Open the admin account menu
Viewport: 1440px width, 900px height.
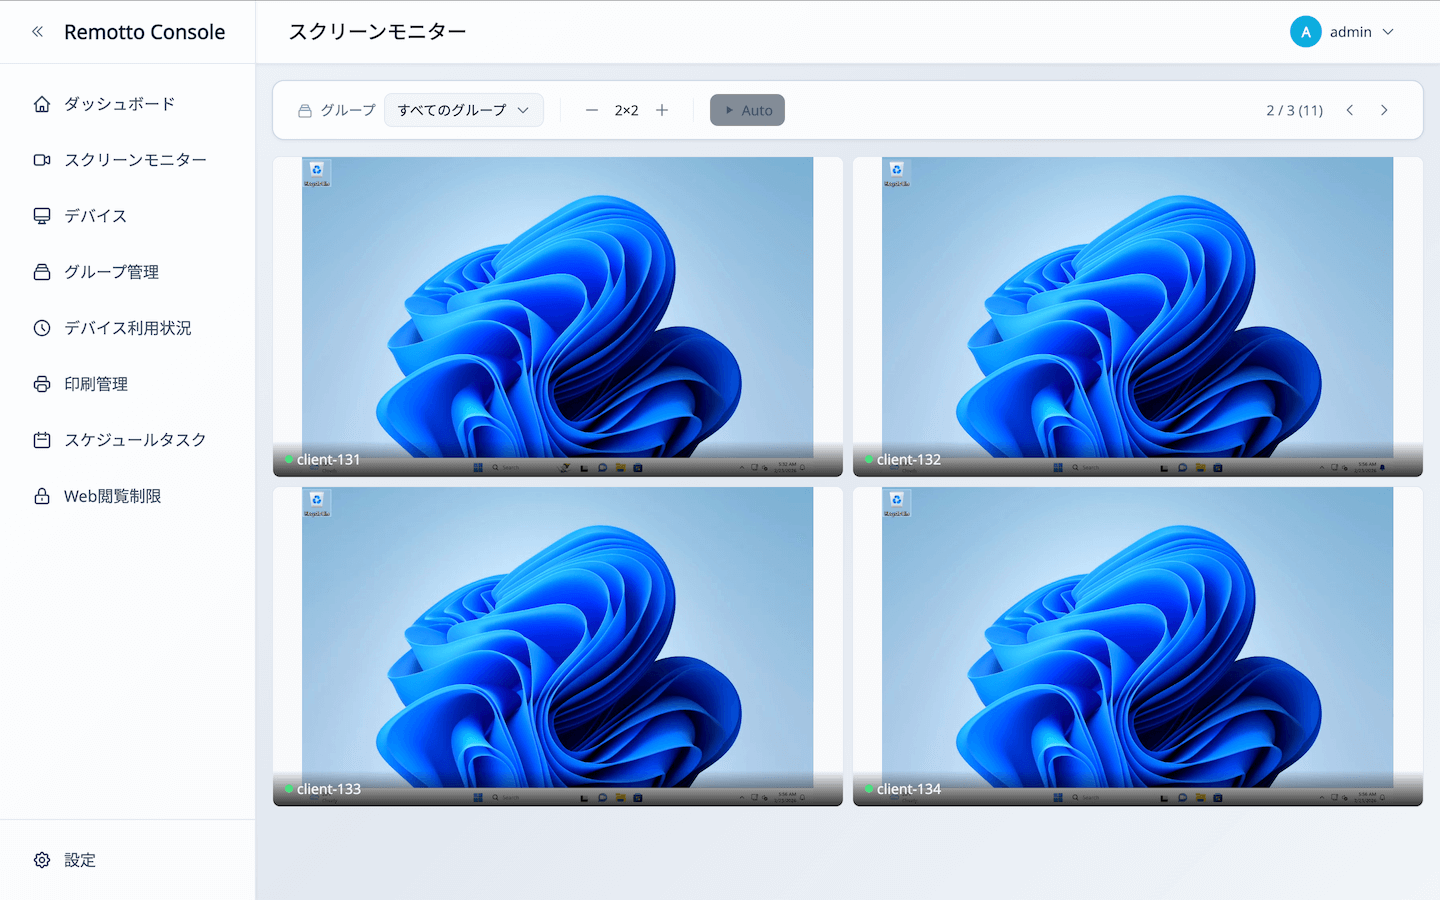coord(1344,31)
